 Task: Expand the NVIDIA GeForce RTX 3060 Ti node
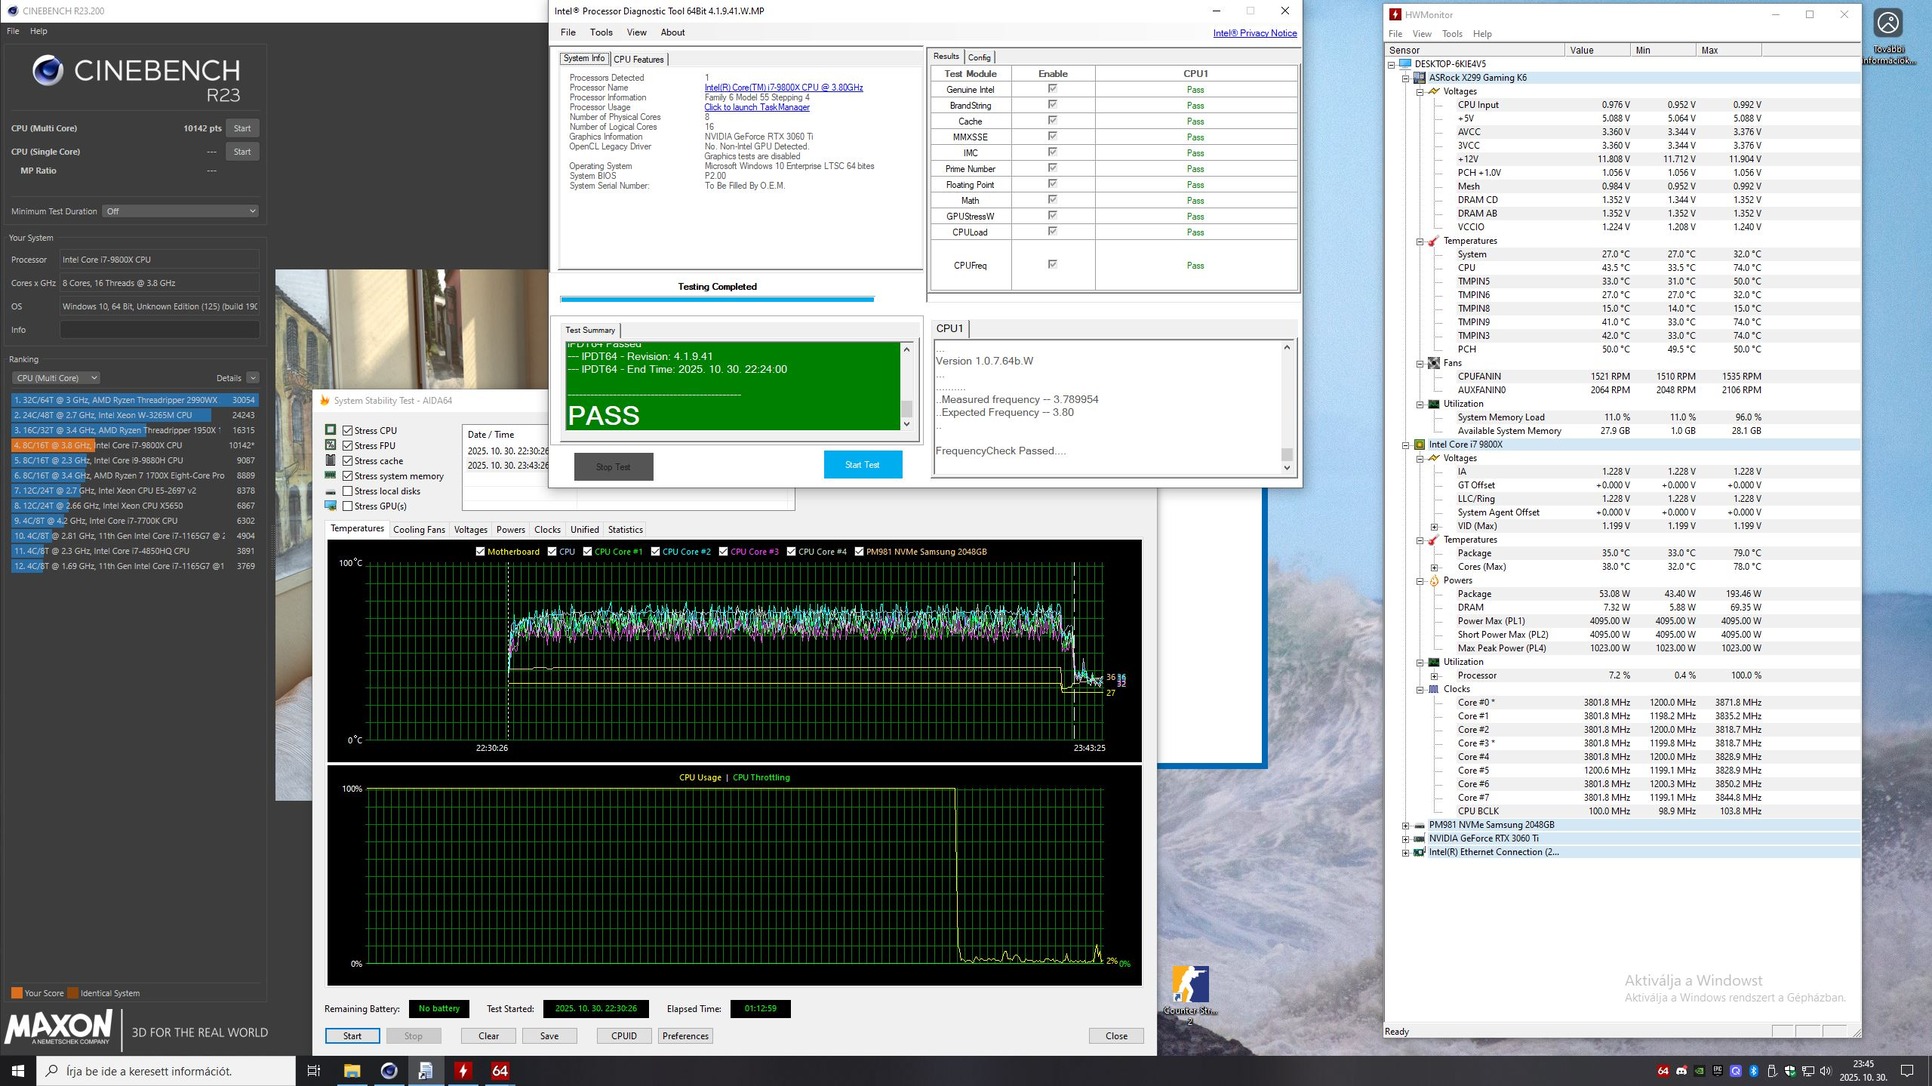1405,839
